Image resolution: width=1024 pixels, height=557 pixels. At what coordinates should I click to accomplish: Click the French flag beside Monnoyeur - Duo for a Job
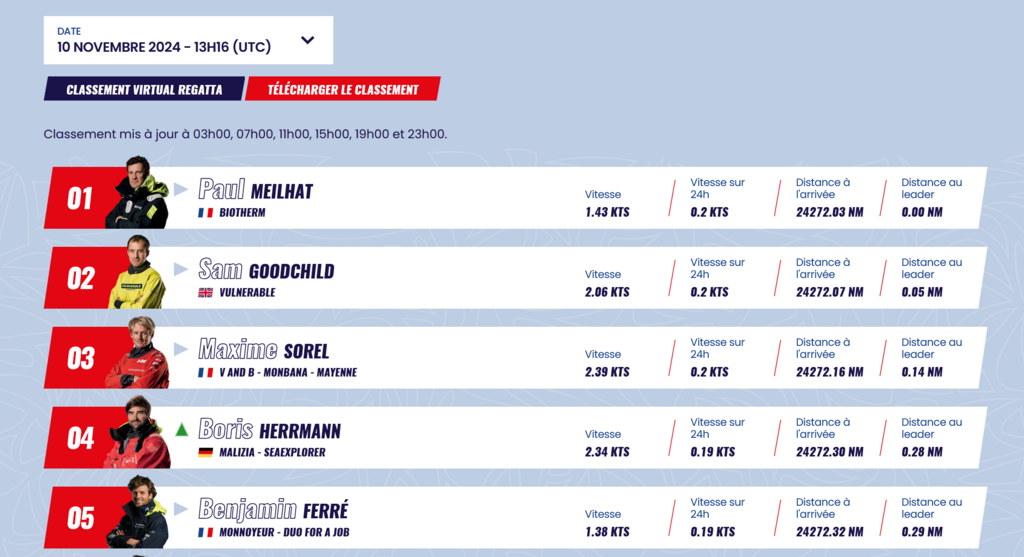coord(206,532)
